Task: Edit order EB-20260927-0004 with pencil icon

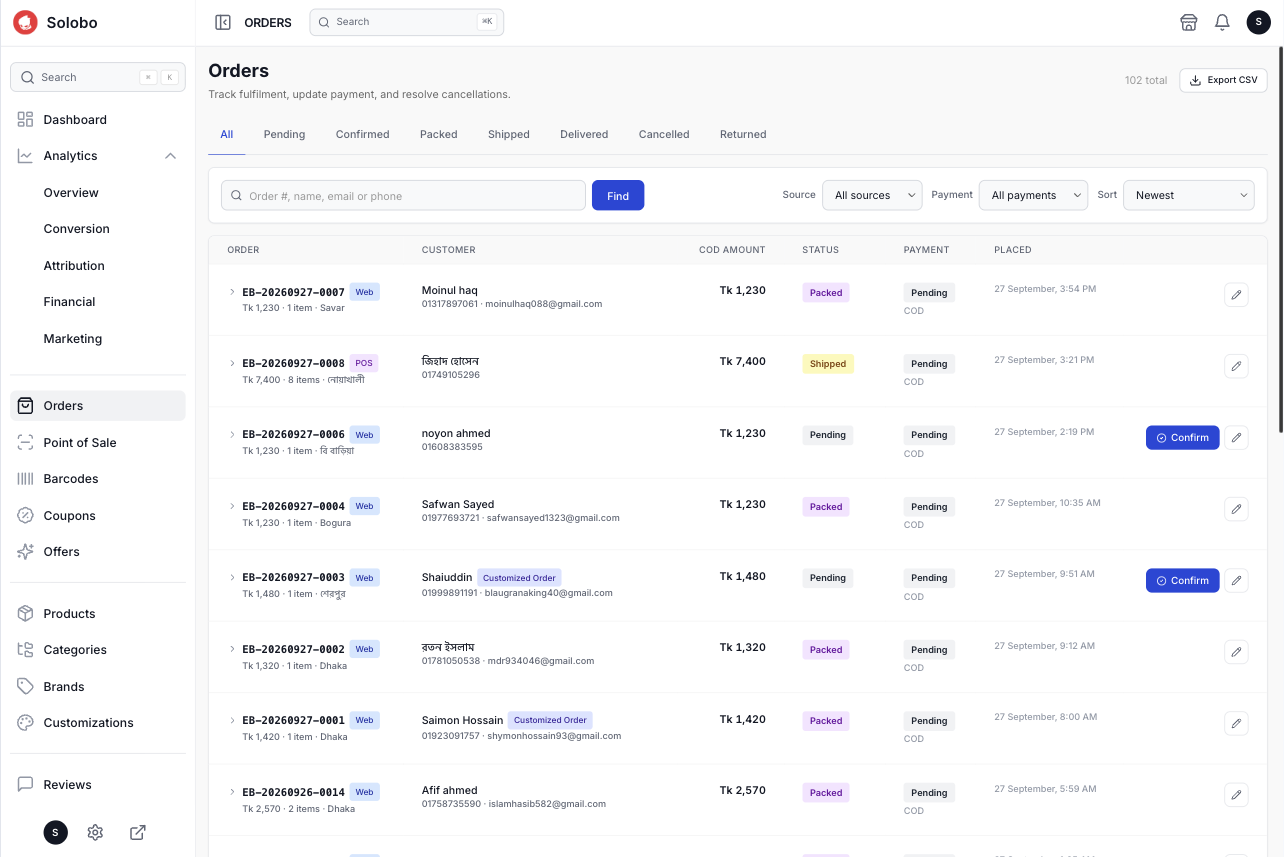Action: 1236,509
